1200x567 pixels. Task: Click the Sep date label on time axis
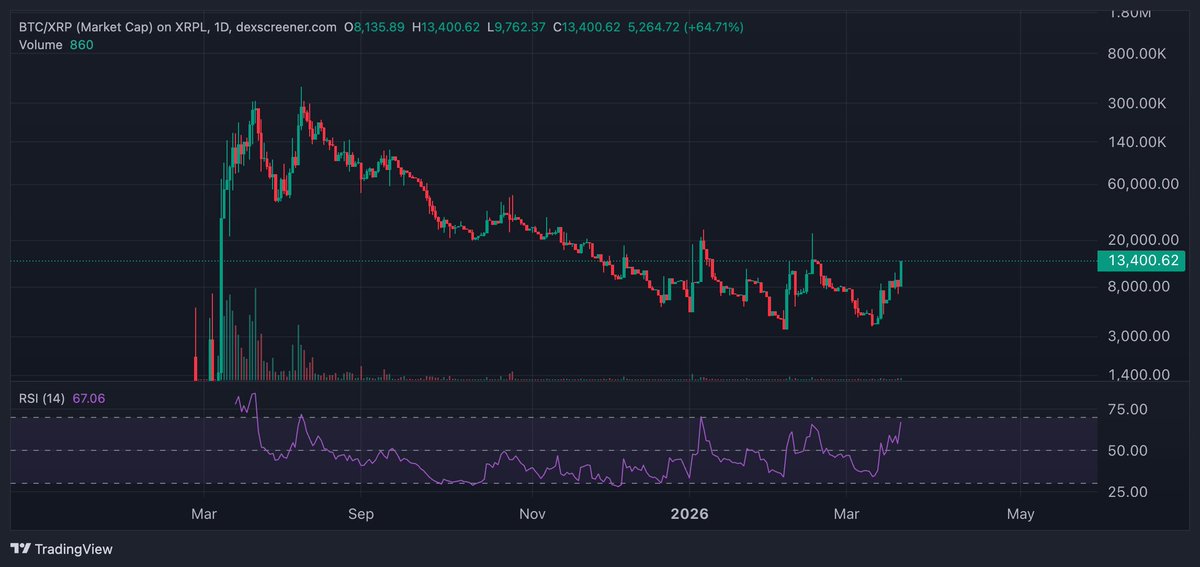point(361,514)
